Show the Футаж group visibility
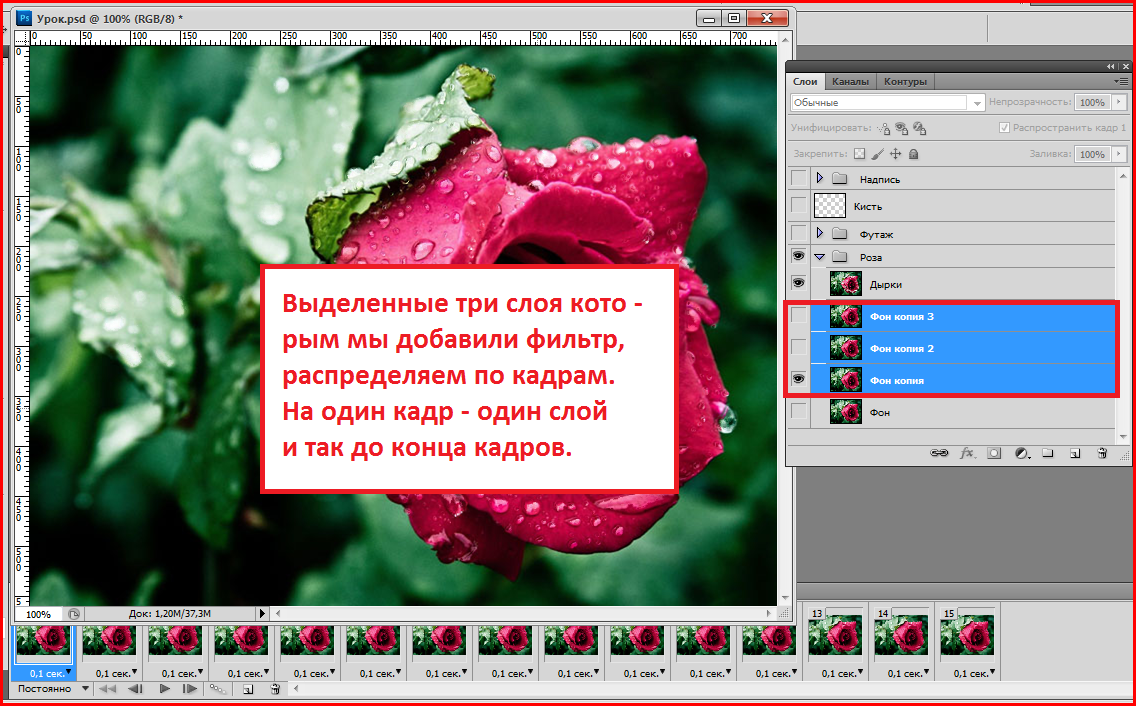The height and width of the screenshot is (706, 1136). point(798,233)
